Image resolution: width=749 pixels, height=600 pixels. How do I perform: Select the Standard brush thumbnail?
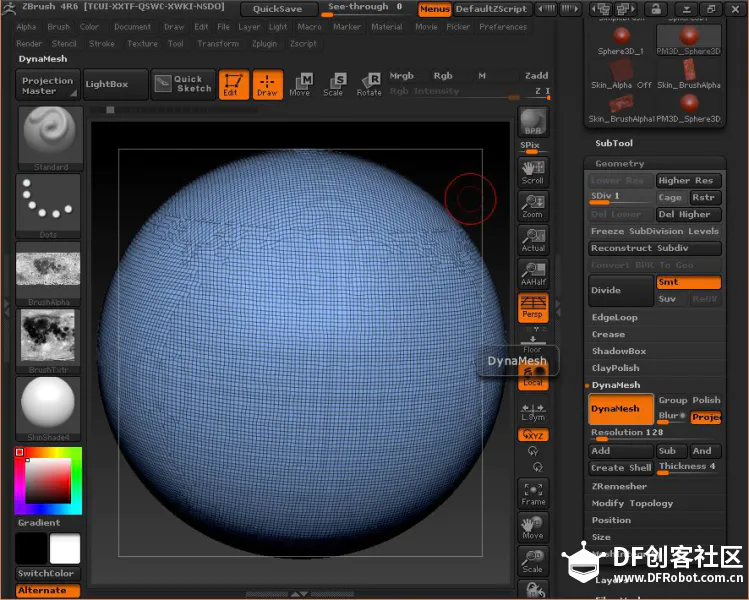coord(50,139)
